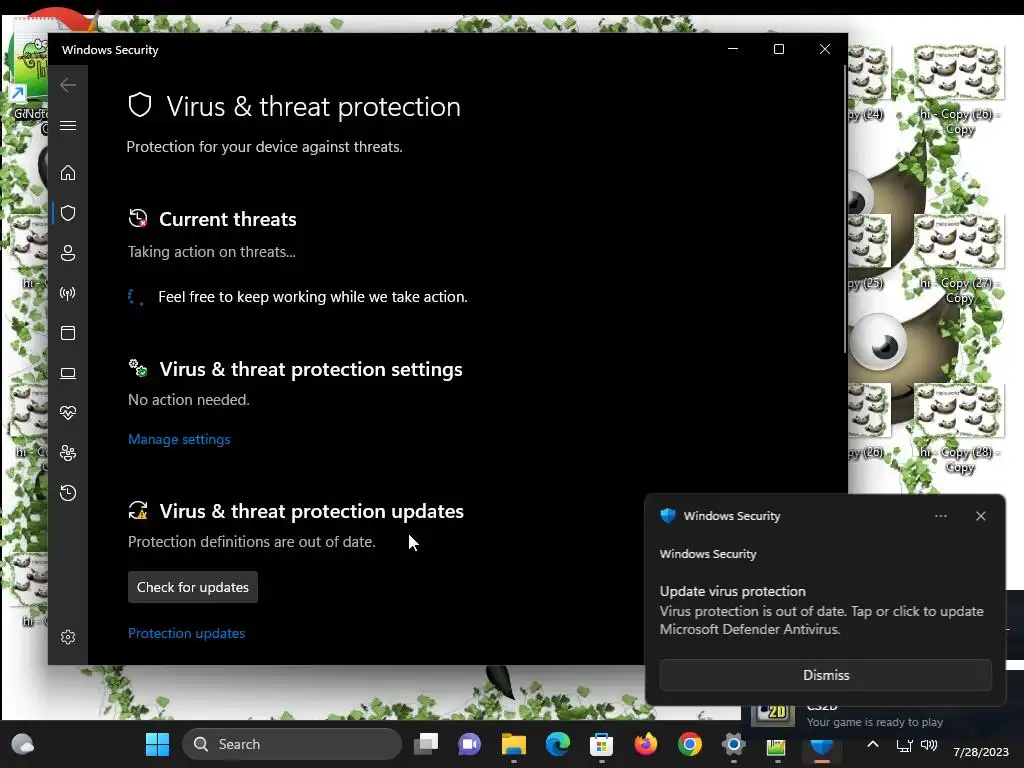Click the 7/28/2023 date on taskbar
Image resolution: width=1024 pixels, height=768 pixels.
(980, 752)
